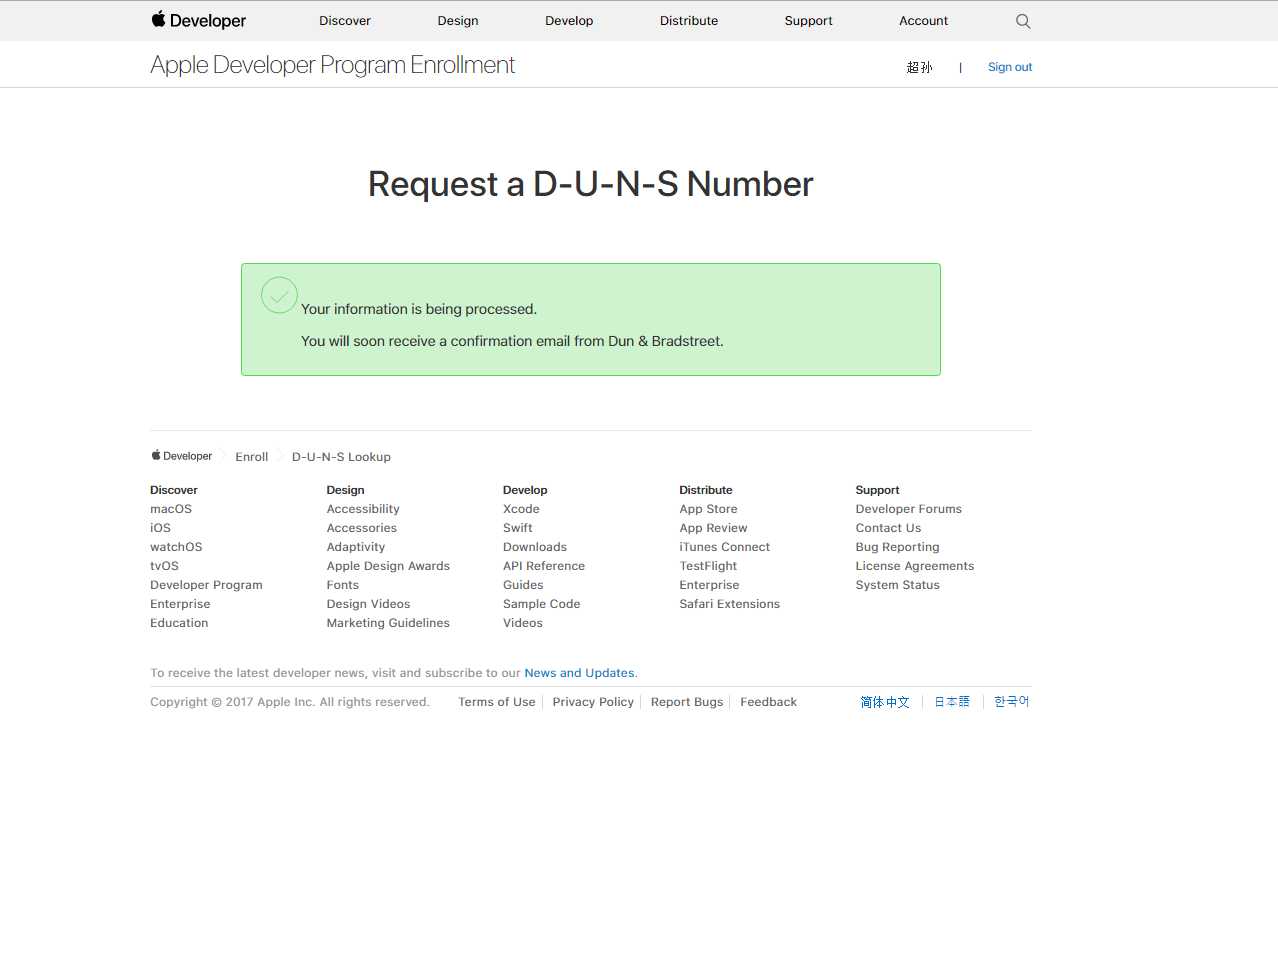The image size is (1278, 968).
Task: Switch language to 日本語
Action: pos(952,702)
